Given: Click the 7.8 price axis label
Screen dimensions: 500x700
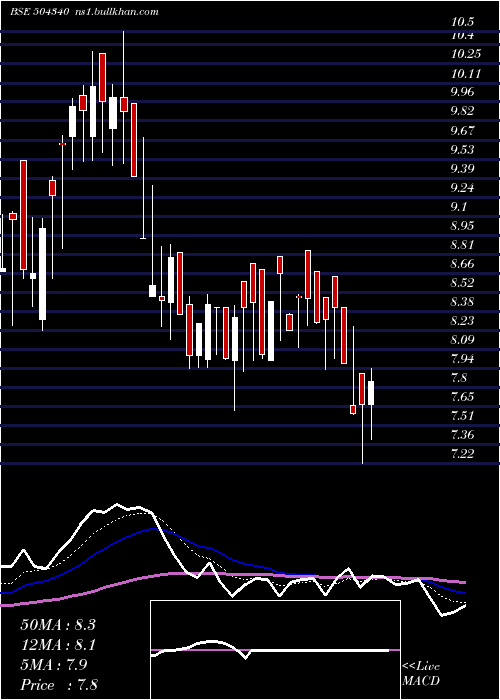Looking at the screenshot, I should (461, 378).
